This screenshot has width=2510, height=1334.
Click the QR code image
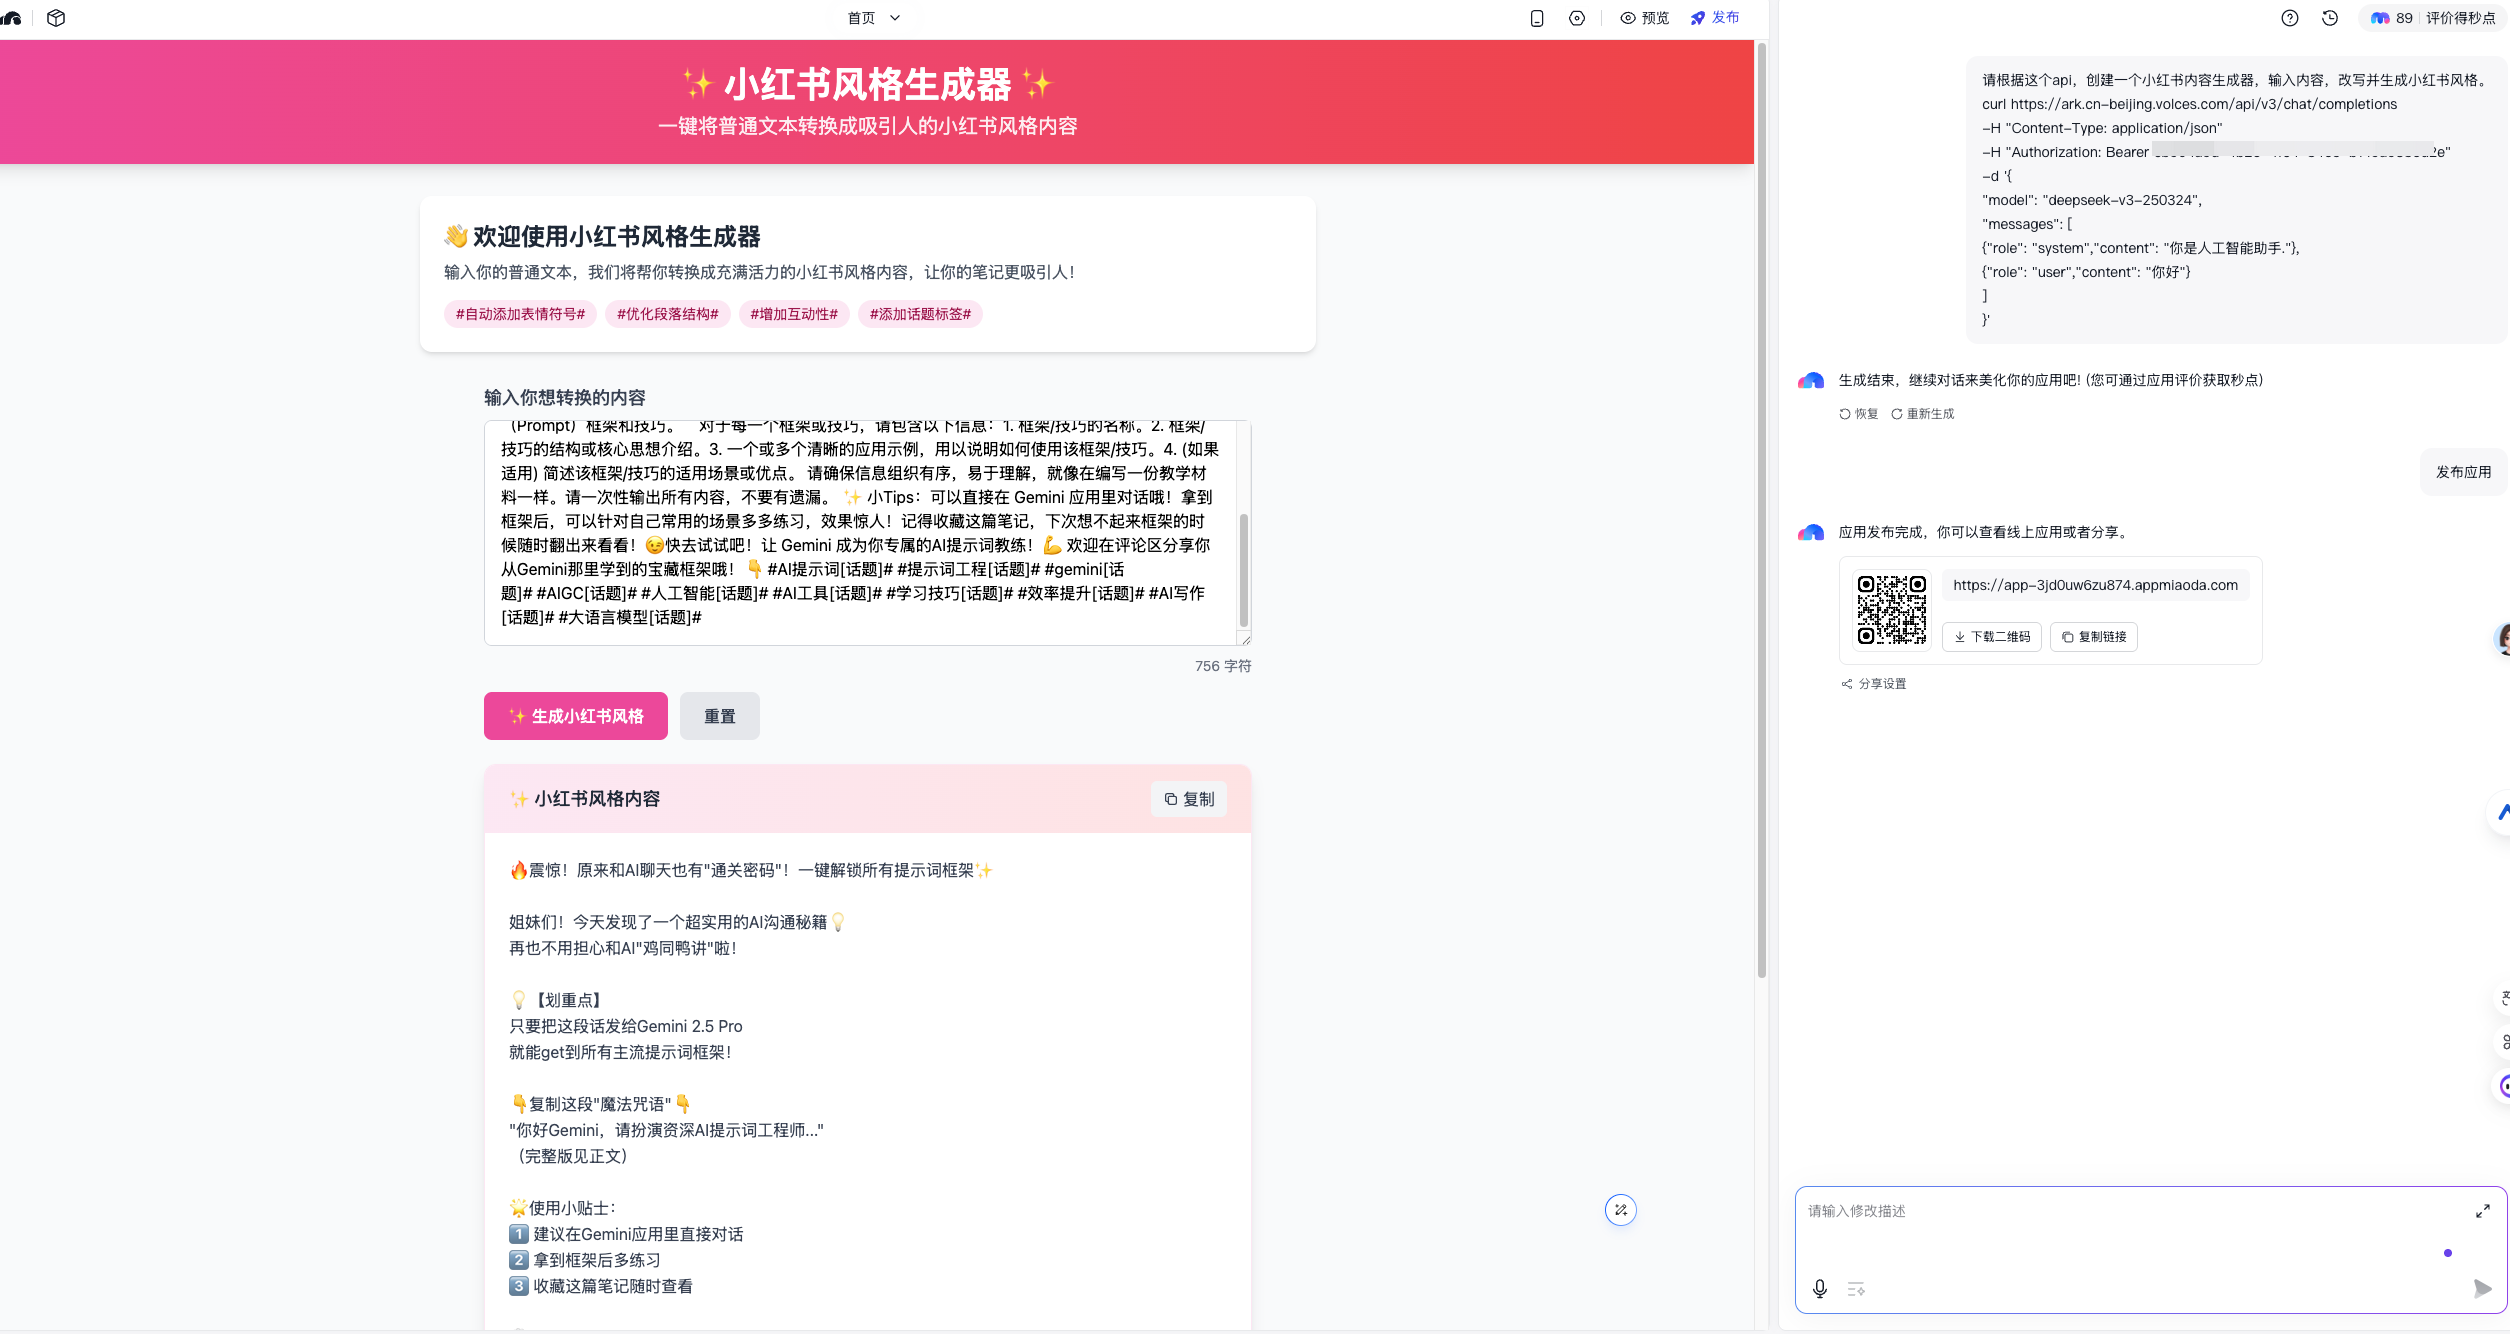tap(1892, 610)
